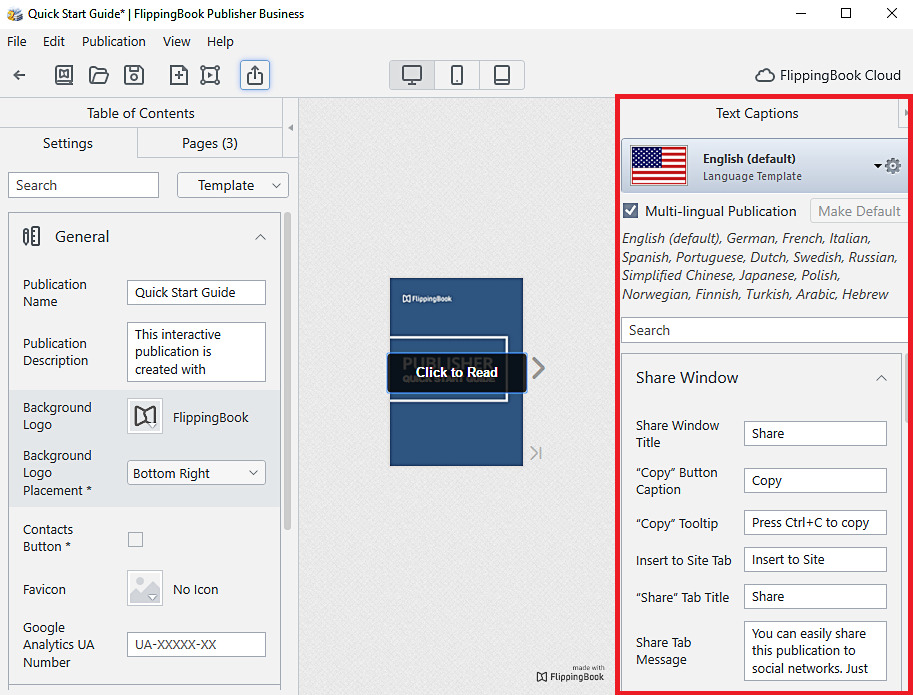913x695 pixels.
Task: Click the Favicon No Icon thumbnail
Action: (145, 588)
